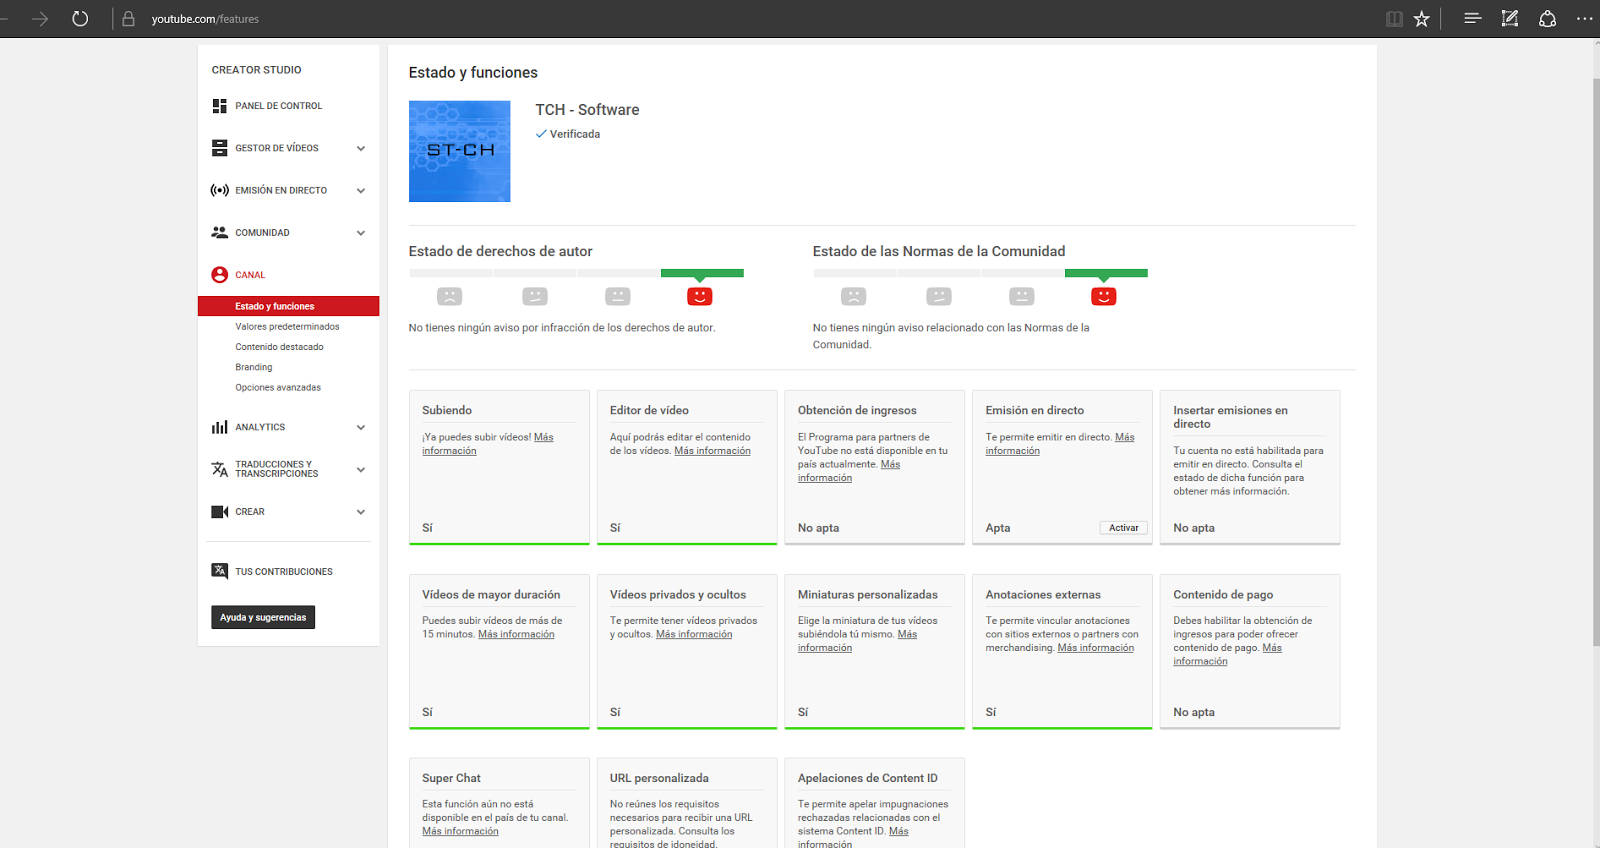Click the browser share icon
The image size is (1600, 848).
pyautogui.click(x=1547, y=19)
